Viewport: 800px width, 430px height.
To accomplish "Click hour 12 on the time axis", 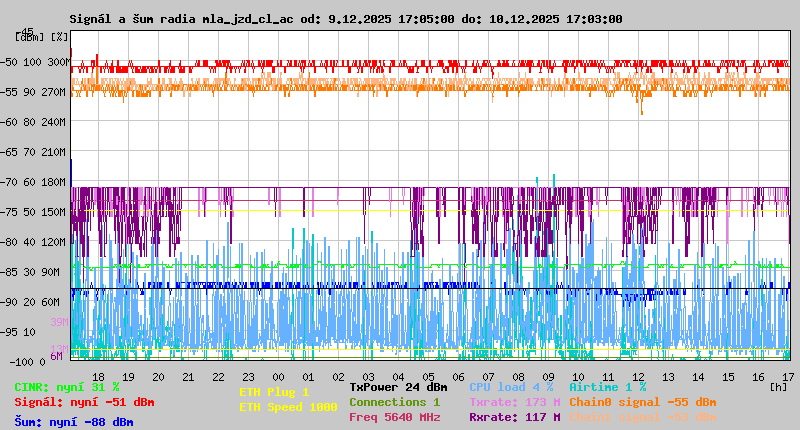I will (638, 376).
